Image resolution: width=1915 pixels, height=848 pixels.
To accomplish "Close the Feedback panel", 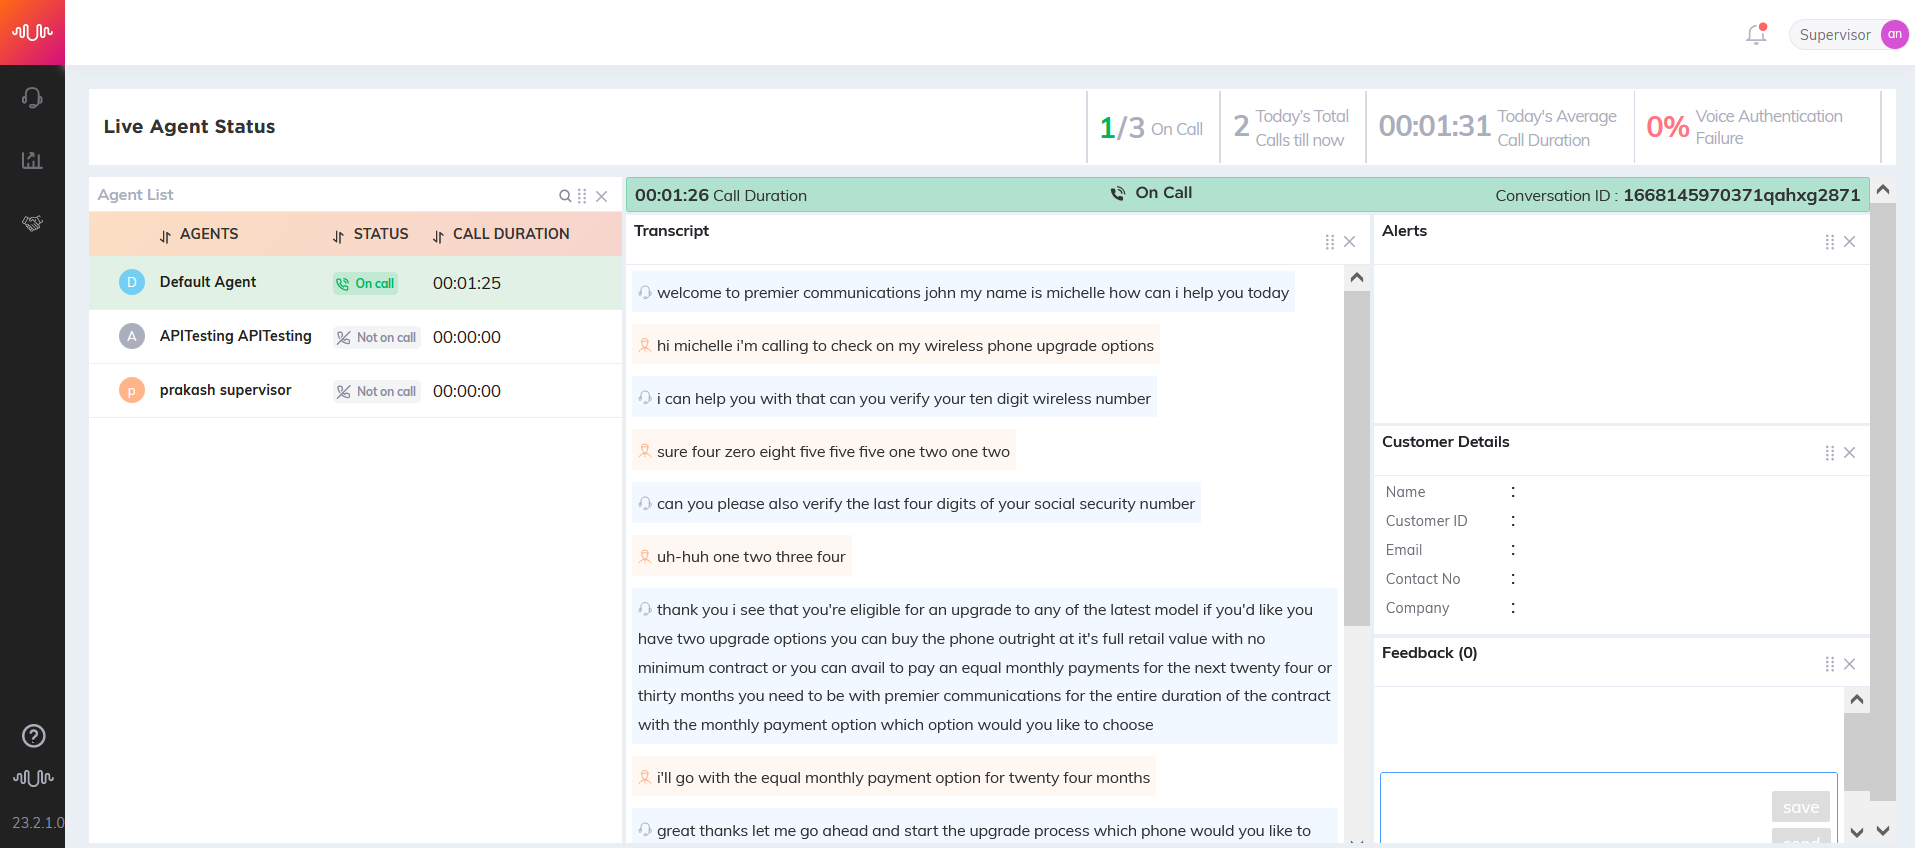I will tap(1849, 664).
